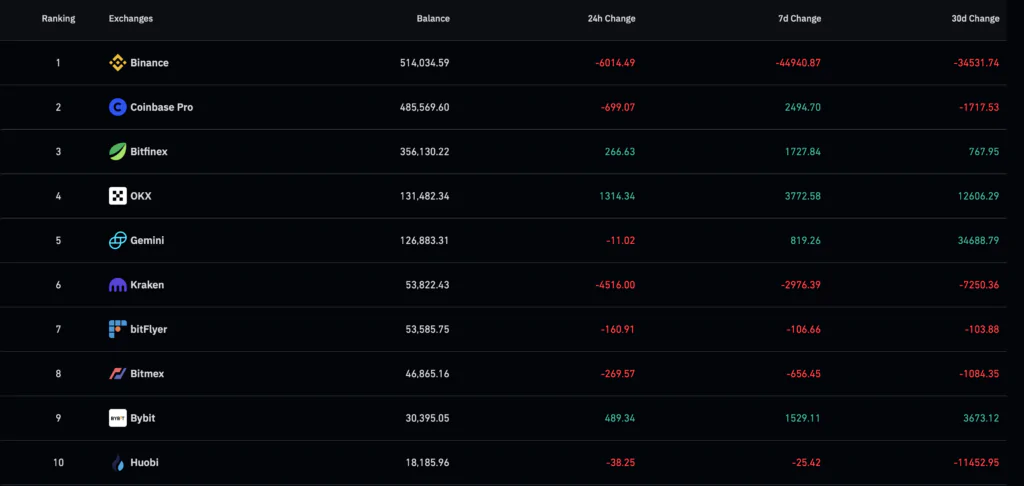Sort by the Balance column header
Viewport: 1024px width, 486px height.
click(x=433, y=19)
